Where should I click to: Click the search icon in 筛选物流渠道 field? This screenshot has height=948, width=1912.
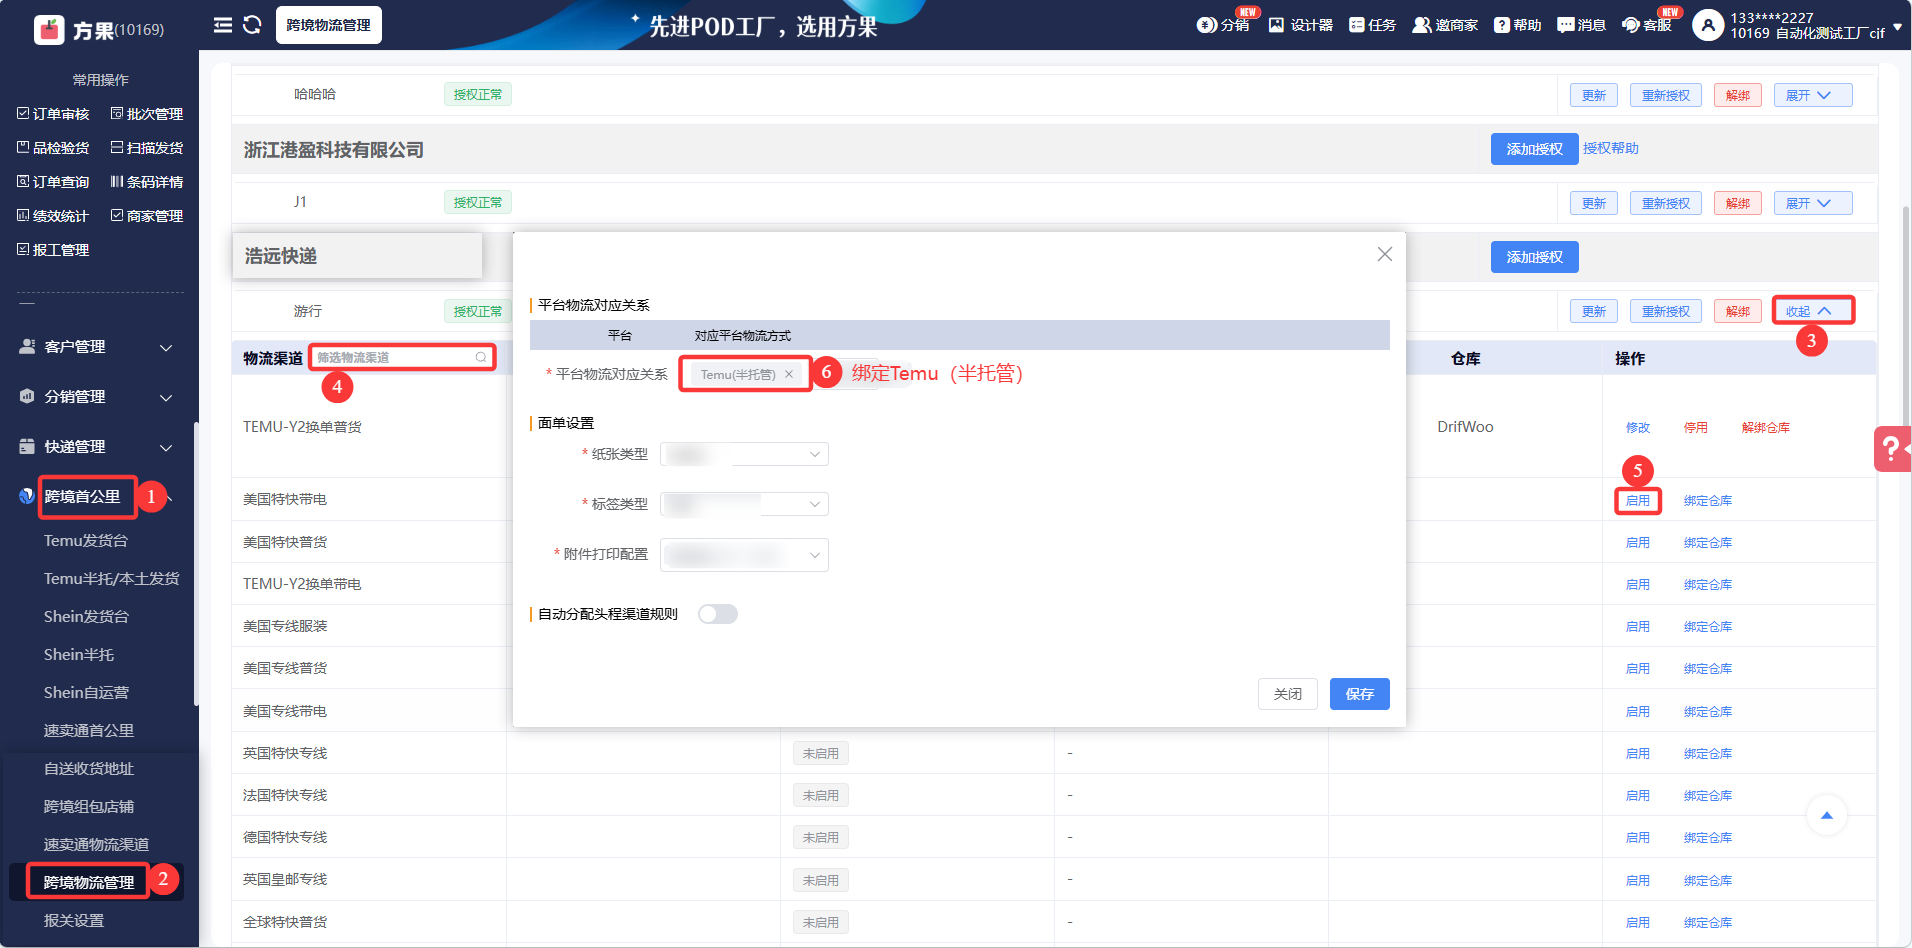point(481,357)
